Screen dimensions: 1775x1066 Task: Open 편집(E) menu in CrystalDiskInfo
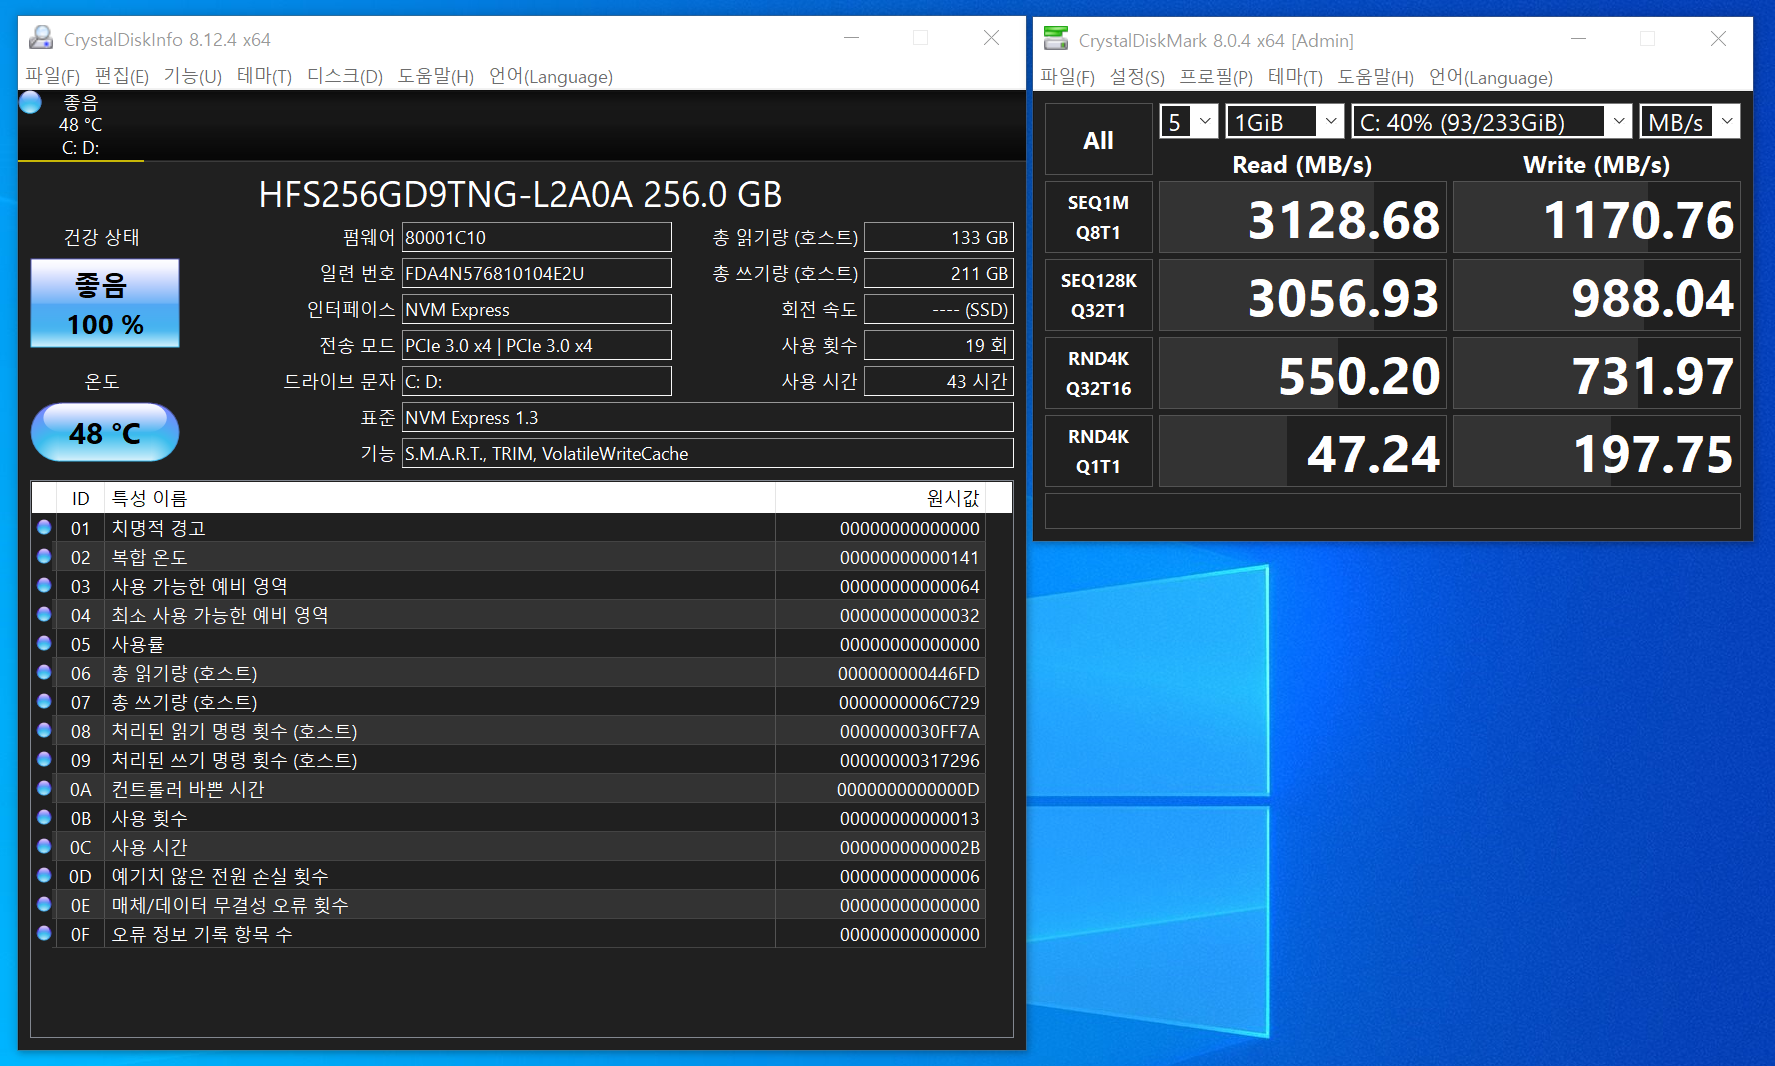click(122, 76)
